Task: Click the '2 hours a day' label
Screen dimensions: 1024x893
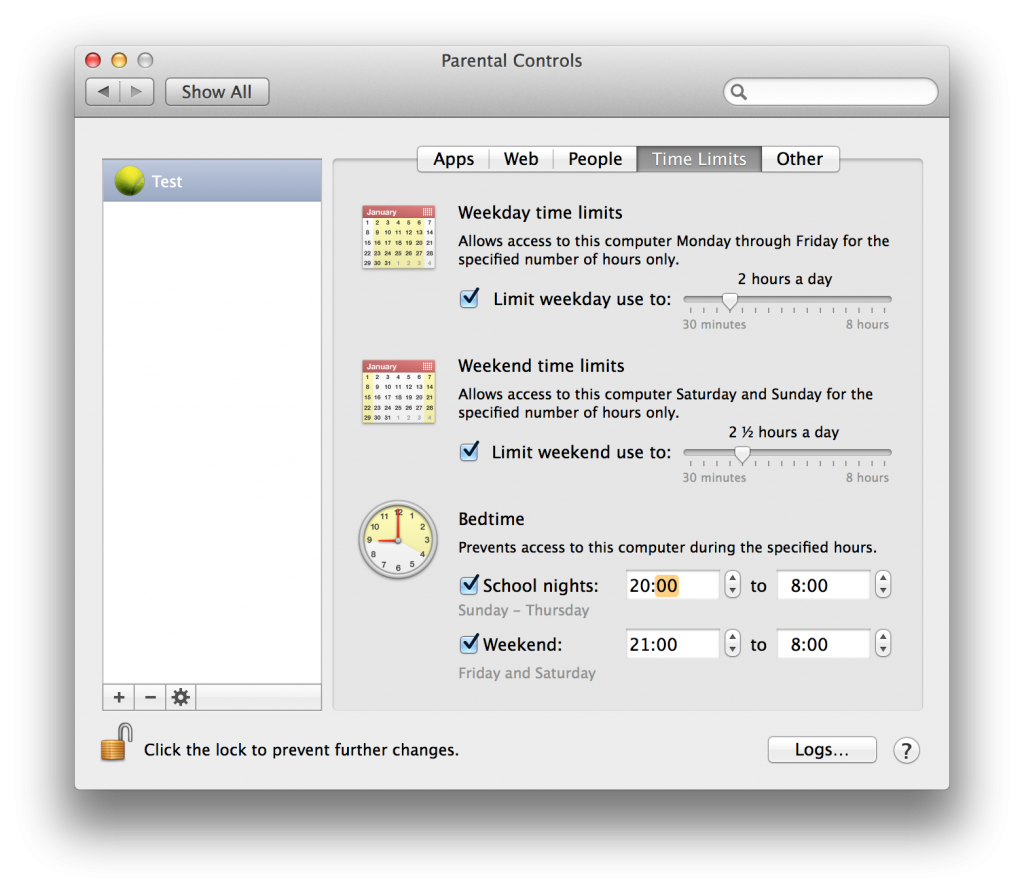Action: pyautogui.click(x=785, y=279)
